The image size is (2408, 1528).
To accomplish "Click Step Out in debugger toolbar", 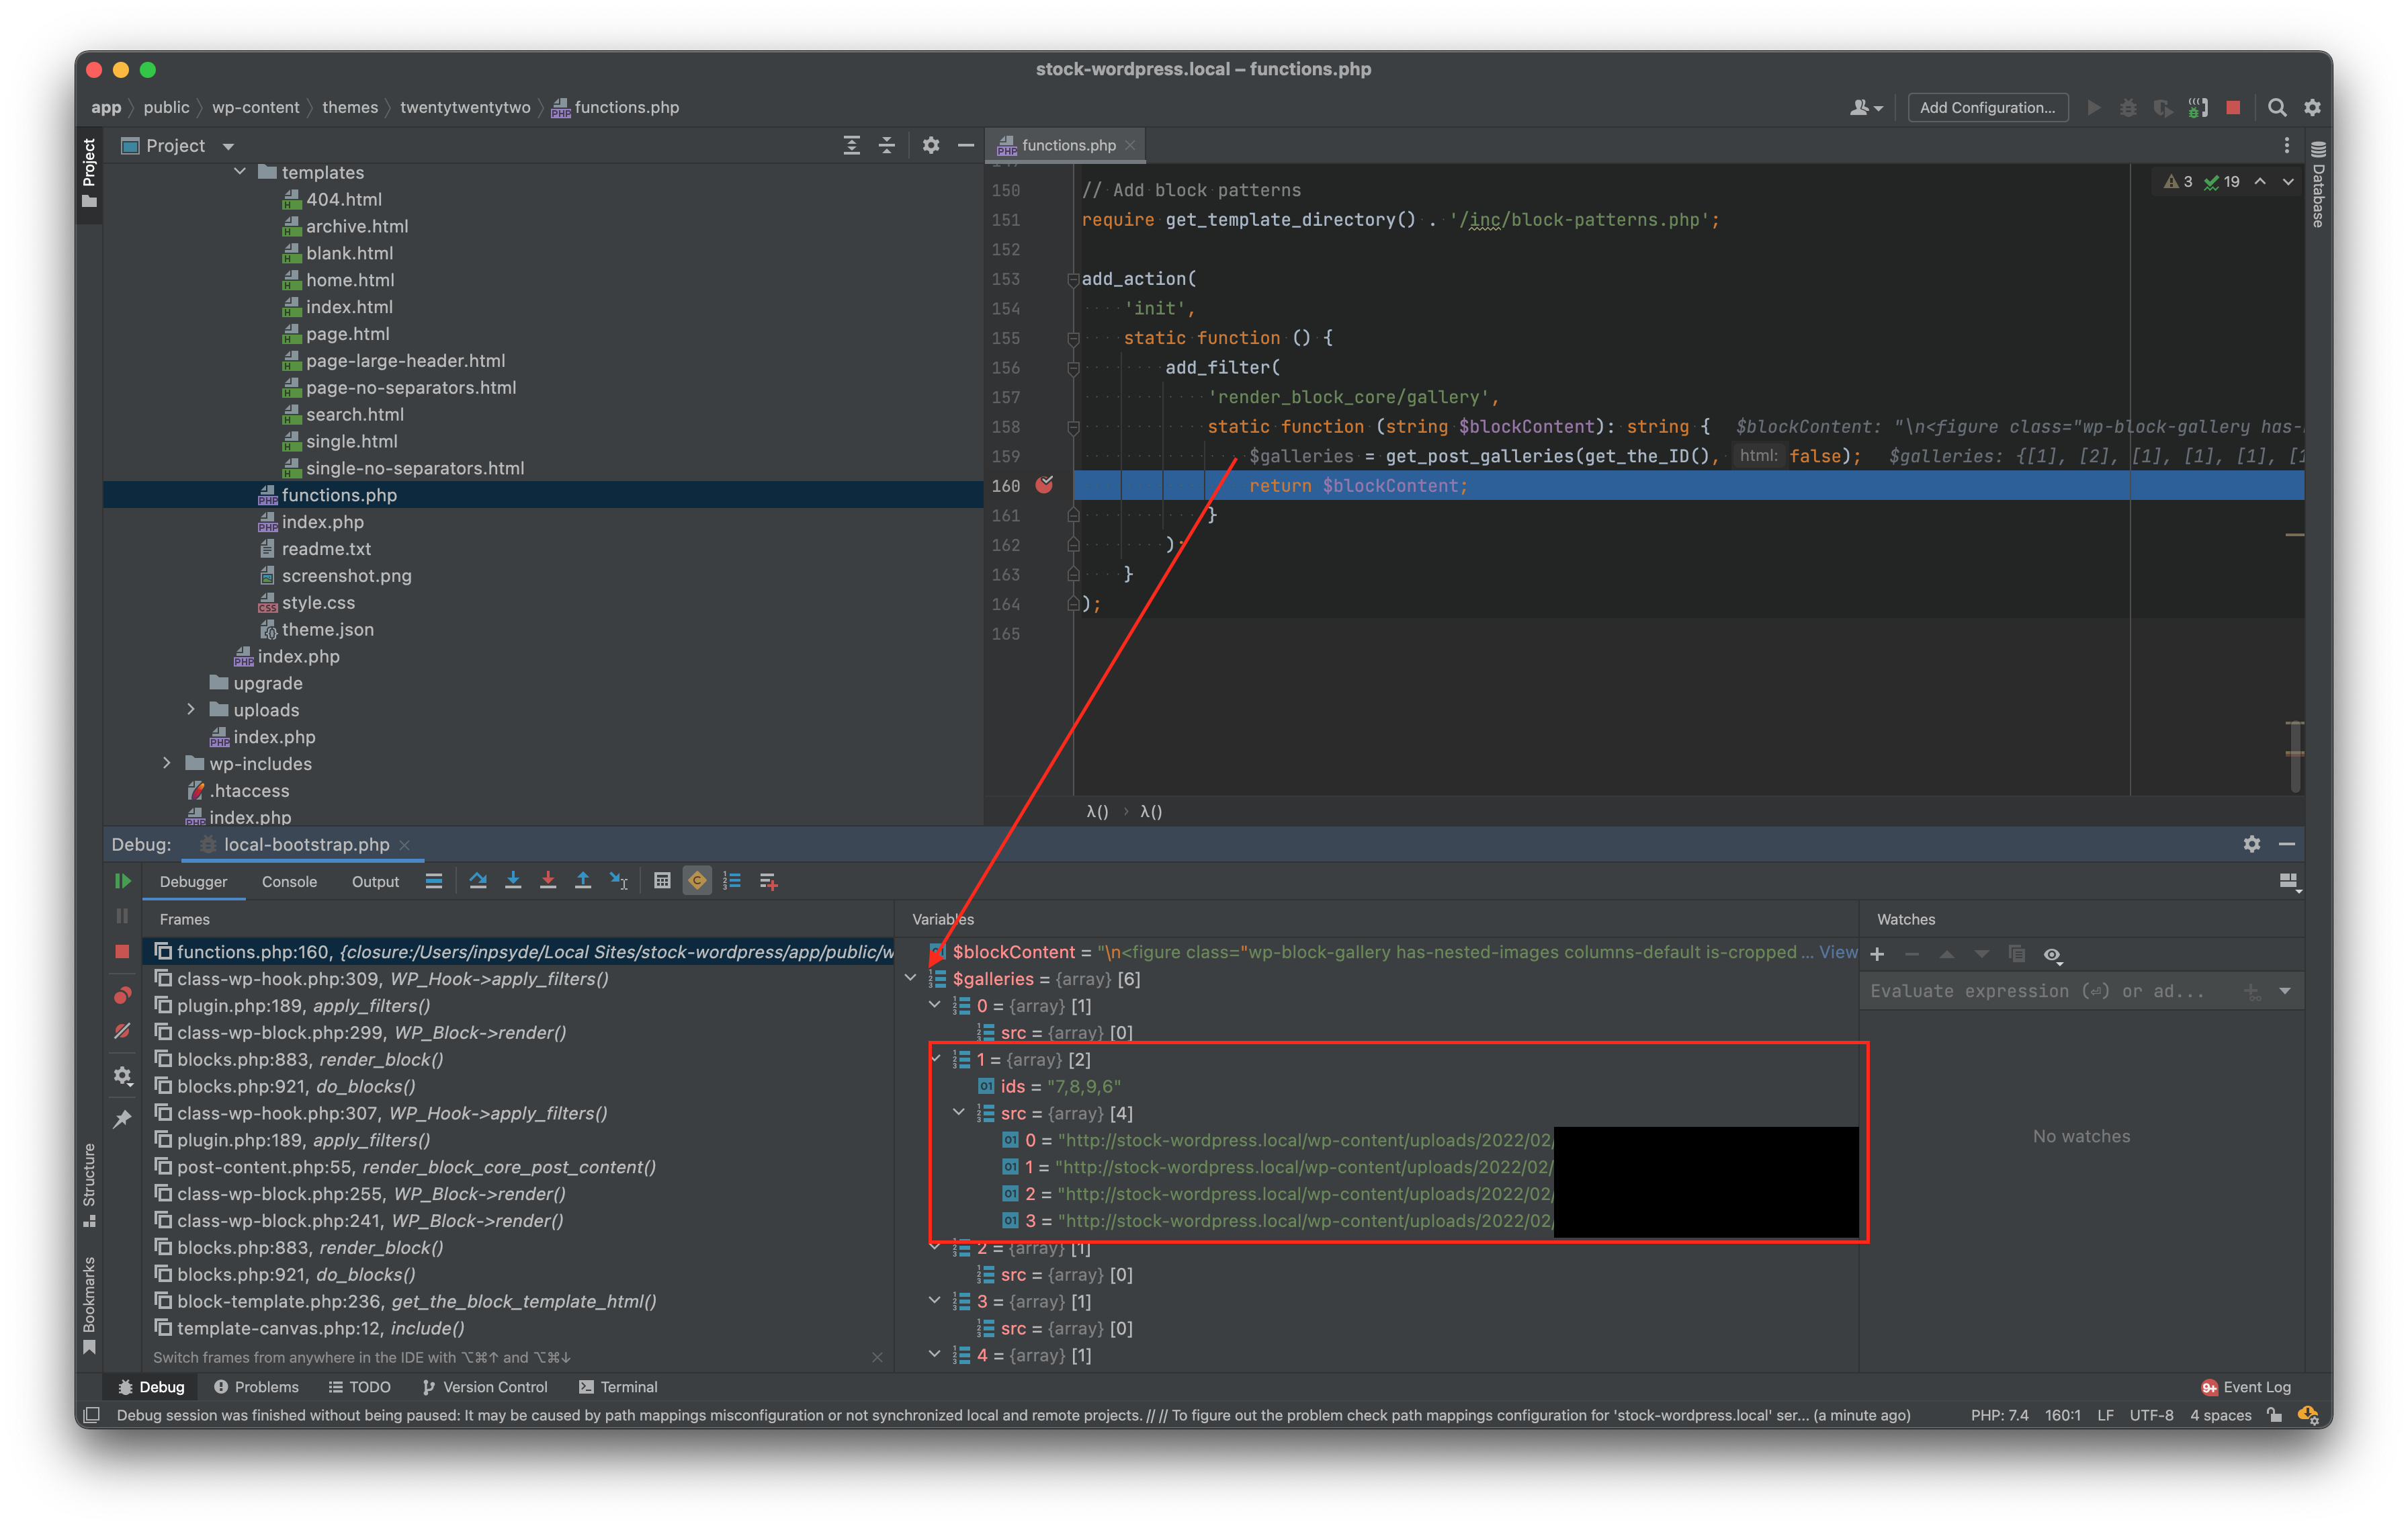I will click(x=583, y=881).
